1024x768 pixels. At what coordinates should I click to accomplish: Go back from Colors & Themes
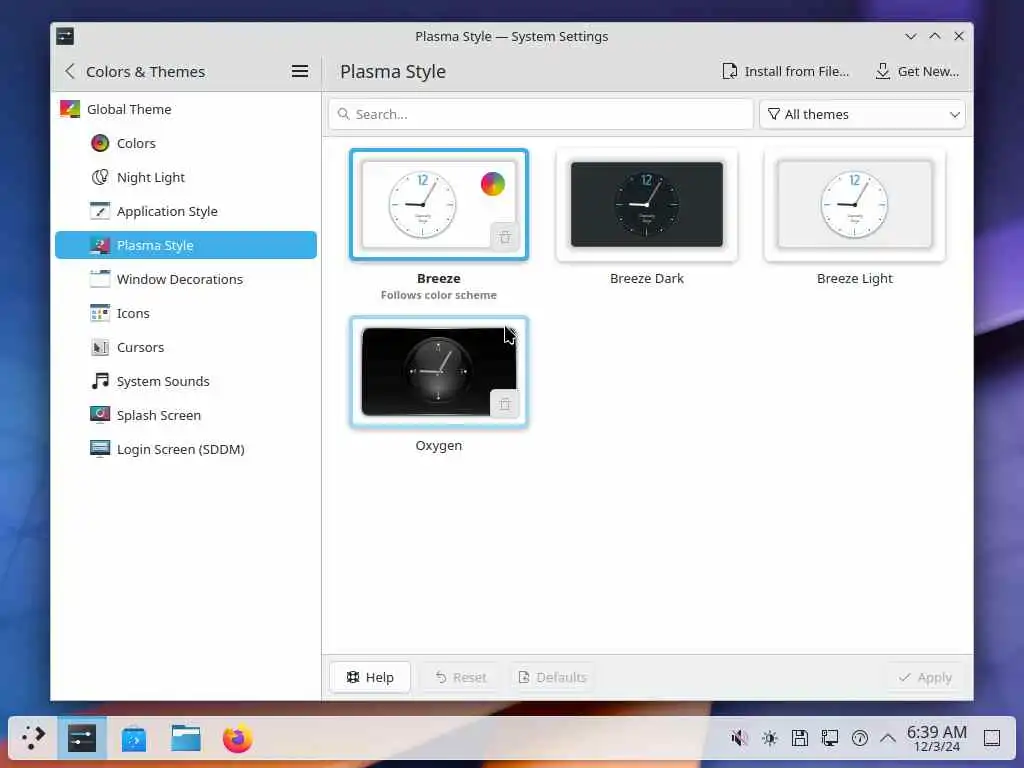70,71
